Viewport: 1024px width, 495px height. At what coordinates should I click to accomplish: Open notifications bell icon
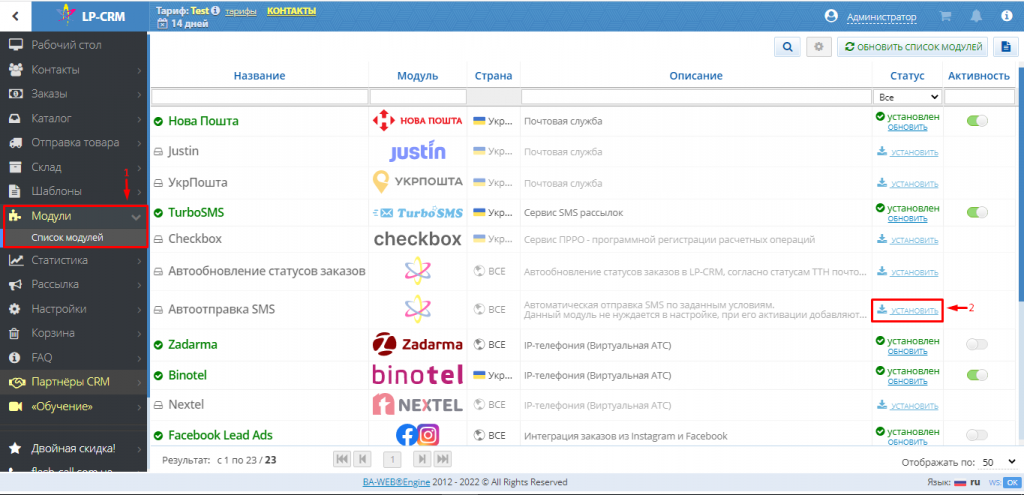click(x=976, y=17)
